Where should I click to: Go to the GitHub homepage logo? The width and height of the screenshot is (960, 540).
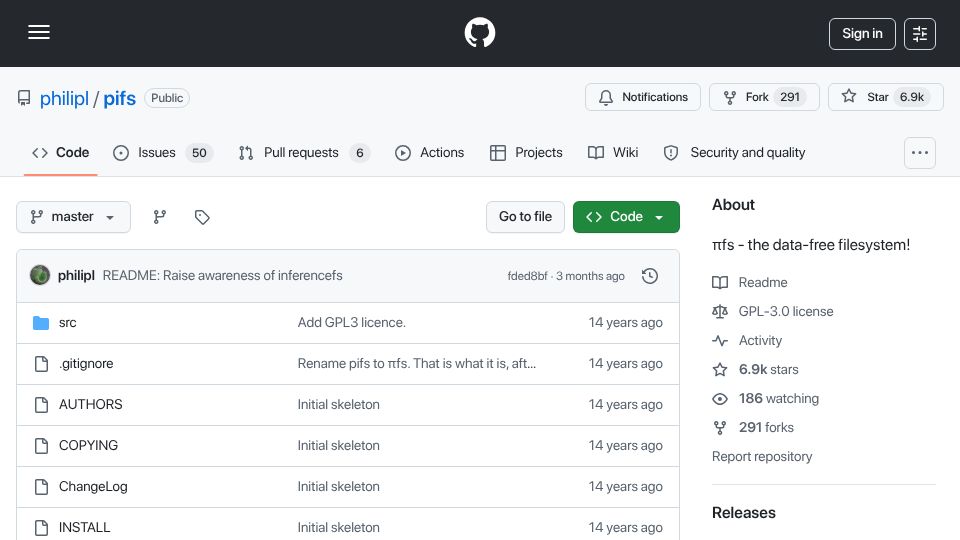pos(479,32)
